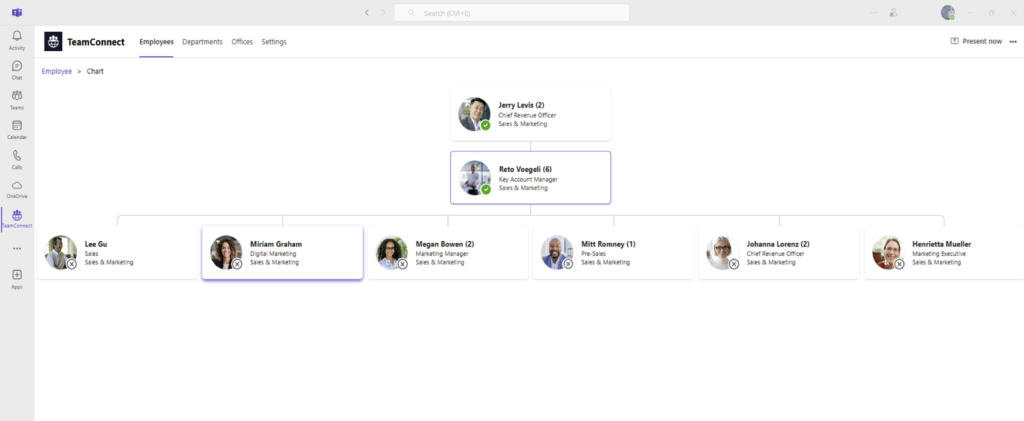Switch to the Departments tab

click(202, 42)
